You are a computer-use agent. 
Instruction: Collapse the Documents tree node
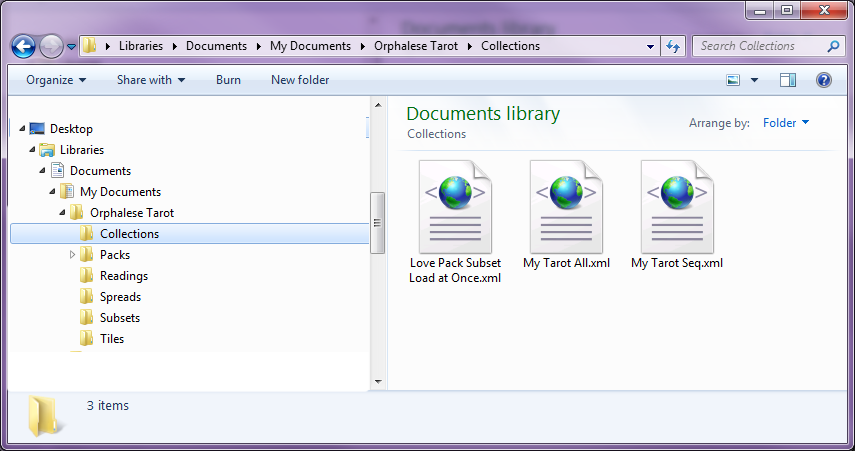click(42, 171)
